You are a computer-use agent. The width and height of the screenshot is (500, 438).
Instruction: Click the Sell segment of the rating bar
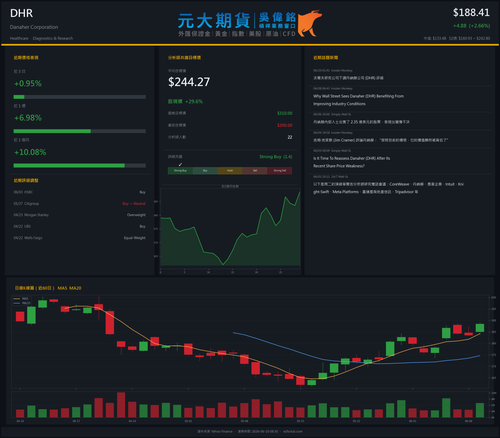point(255,171)
